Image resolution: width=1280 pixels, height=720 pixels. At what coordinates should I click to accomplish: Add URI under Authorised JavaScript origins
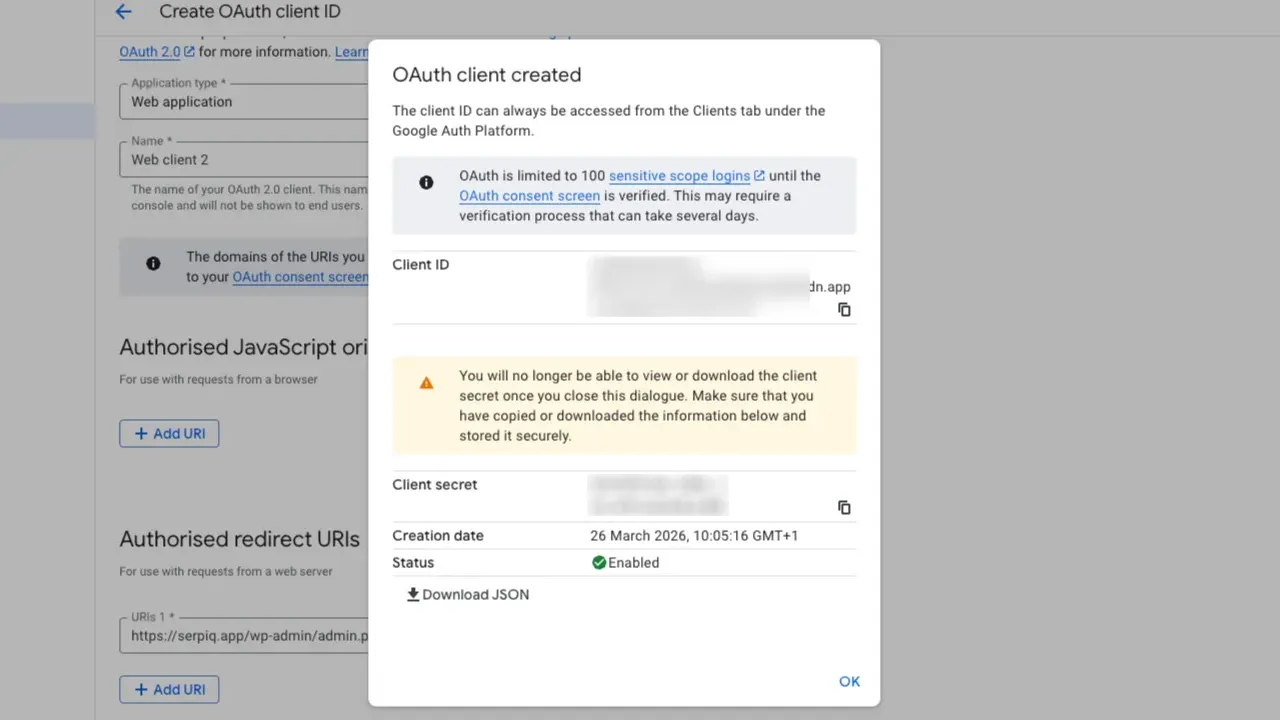click(x=169, y=434)
